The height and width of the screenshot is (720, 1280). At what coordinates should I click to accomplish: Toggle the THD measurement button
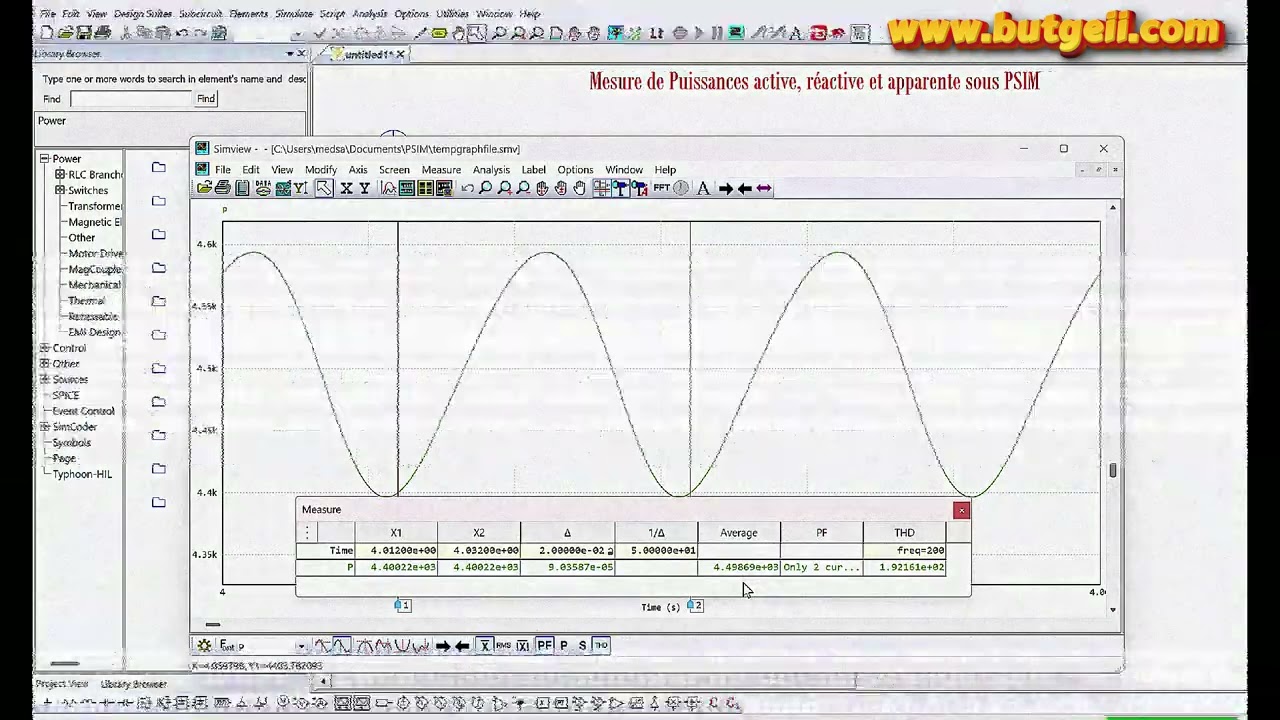pos(601,646)
